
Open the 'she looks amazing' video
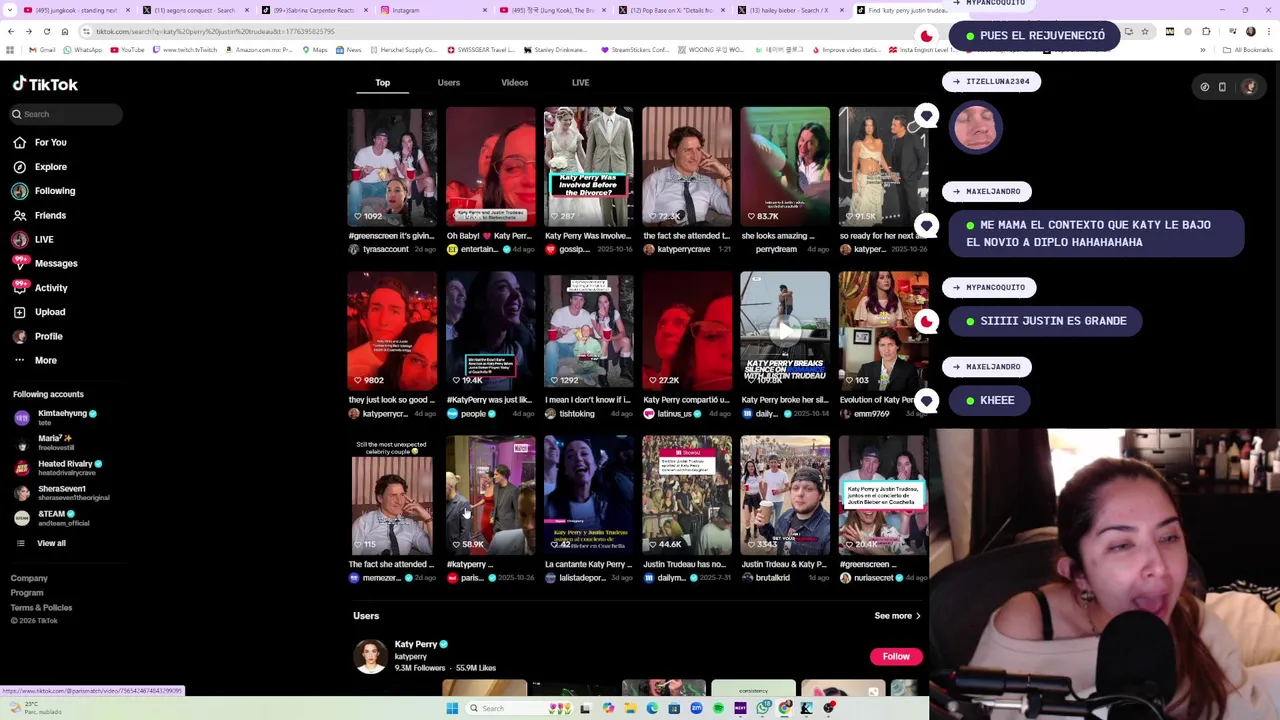click(x=785, y=166)
